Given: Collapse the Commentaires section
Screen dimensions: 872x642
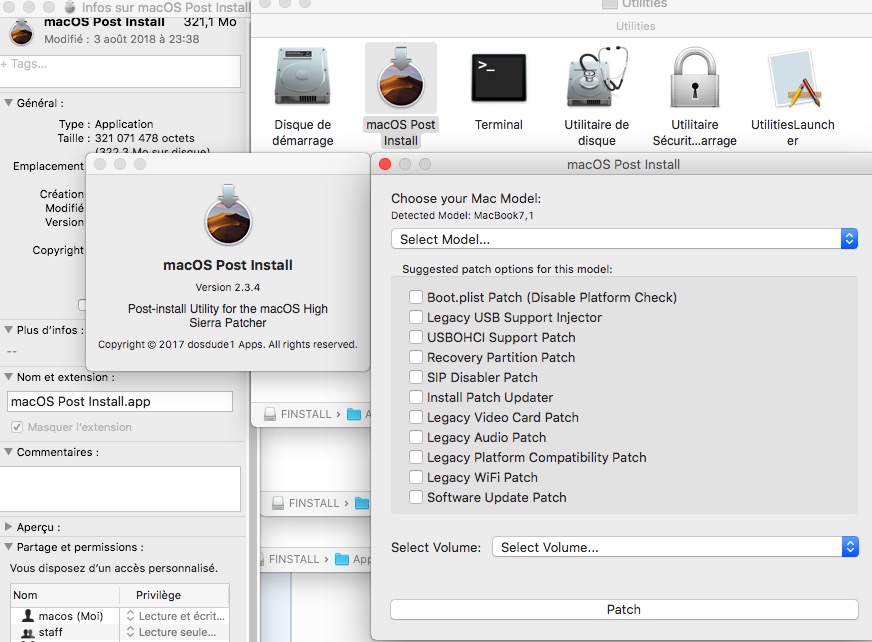Looking at the screenshot, I should [8, 452].
